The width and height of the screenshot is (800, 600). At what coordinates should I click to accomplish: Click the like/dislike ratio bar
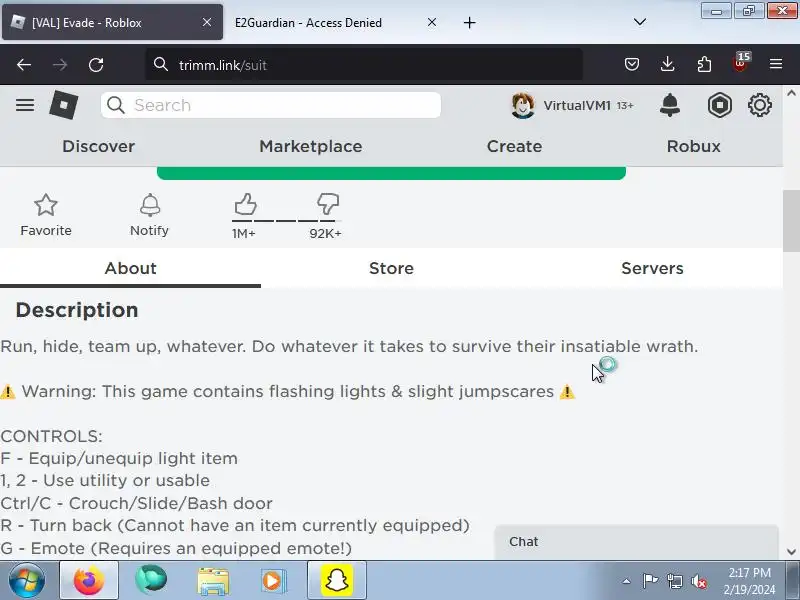click(286, 221)
